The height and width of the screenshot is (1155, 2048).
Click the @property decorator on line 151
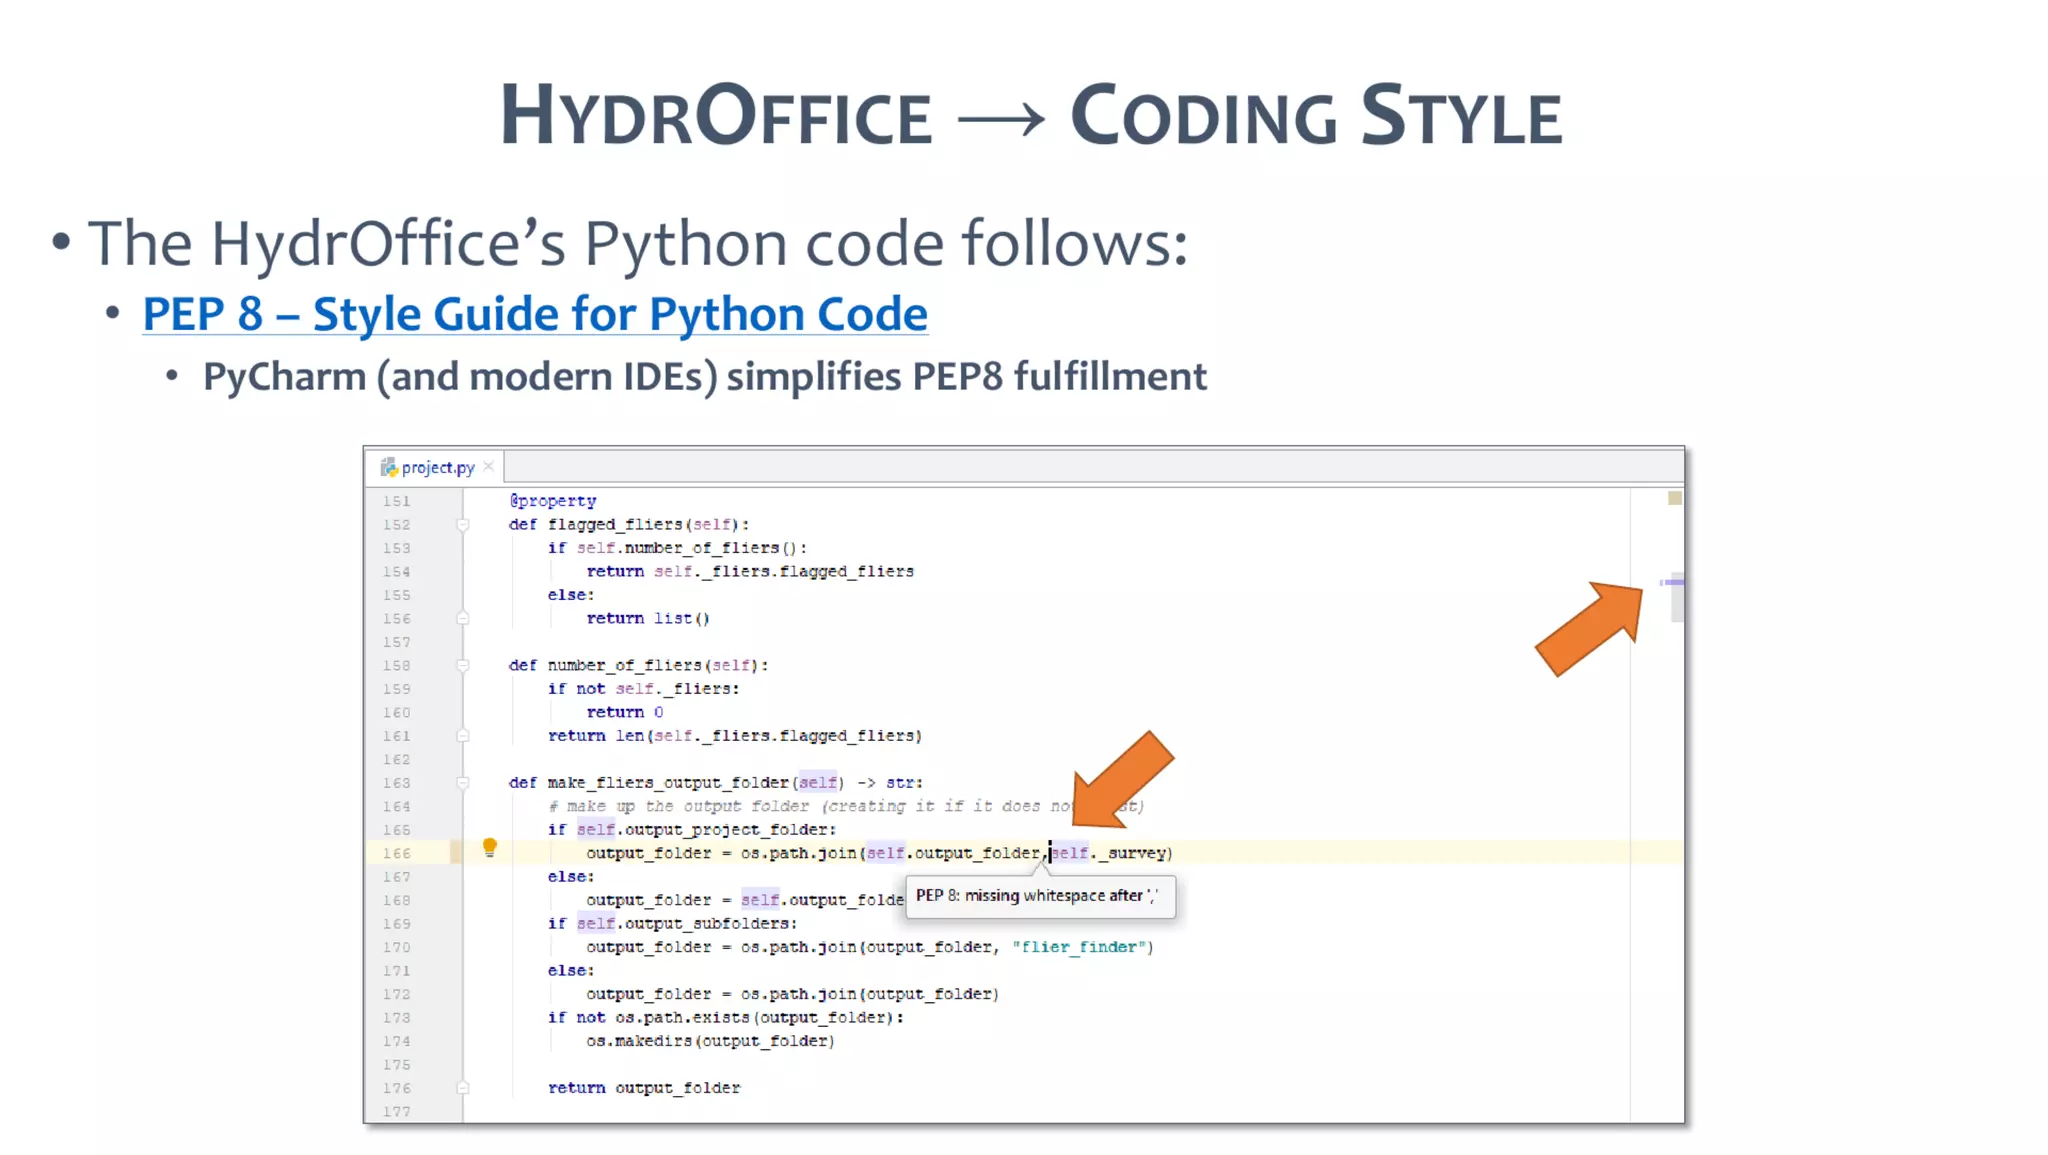click(552, 501)
